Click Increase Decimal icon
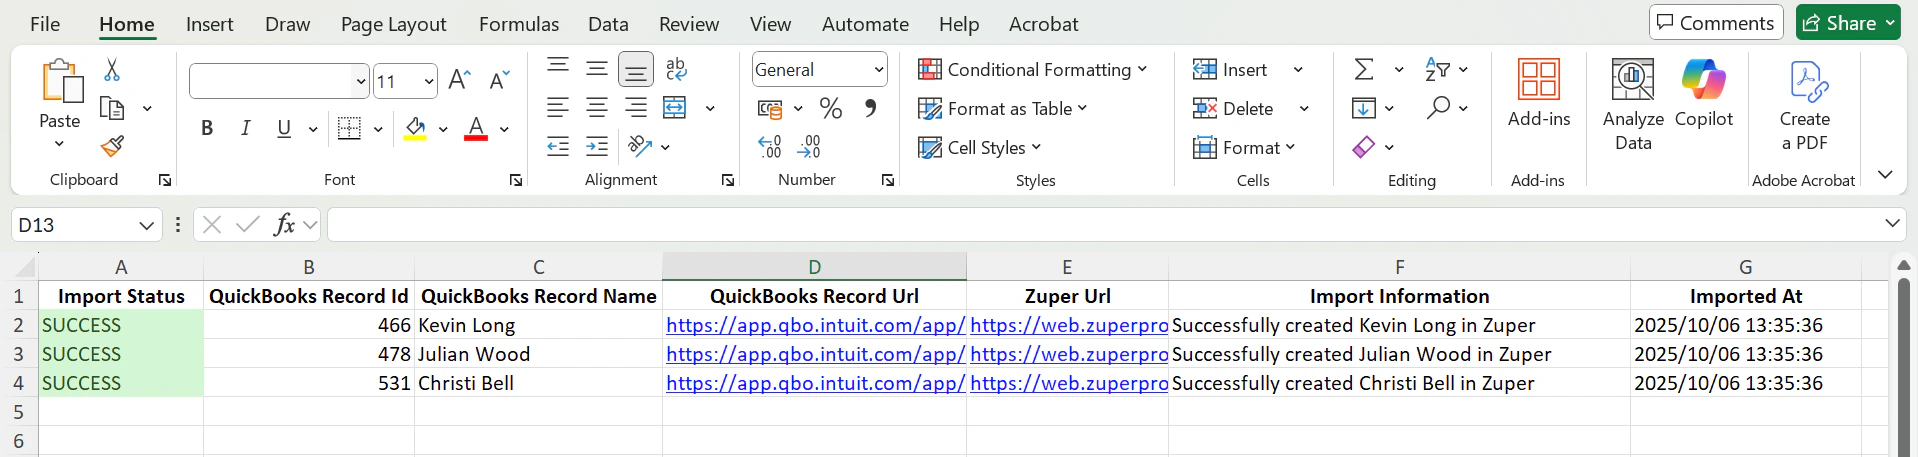The width and height of the screenshot is (1918, 457). pos(769,147)
